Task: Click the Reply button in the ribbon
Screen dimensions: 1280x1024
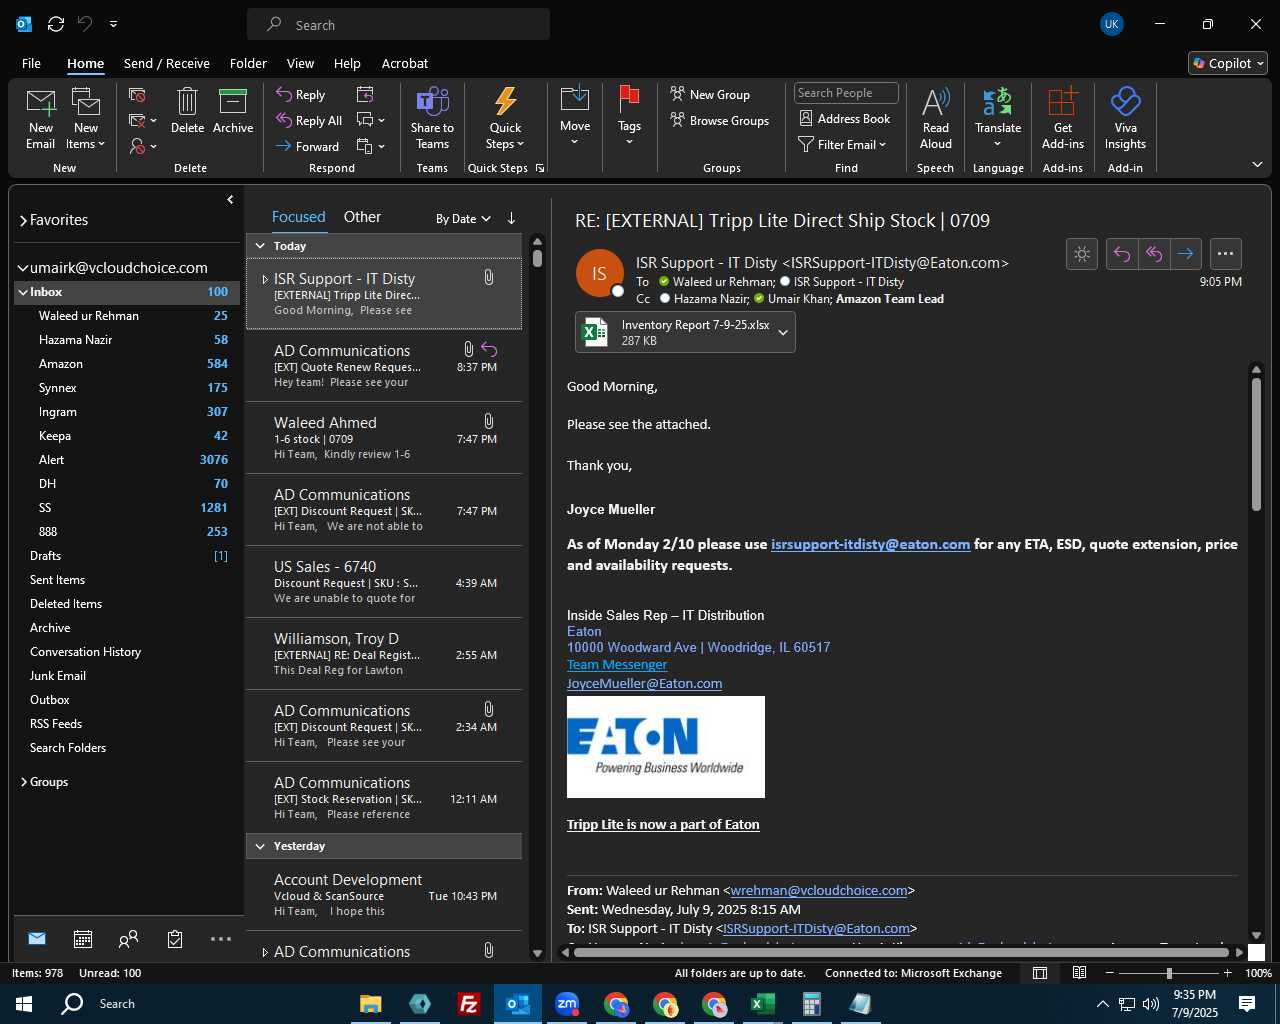Action: 301,95
